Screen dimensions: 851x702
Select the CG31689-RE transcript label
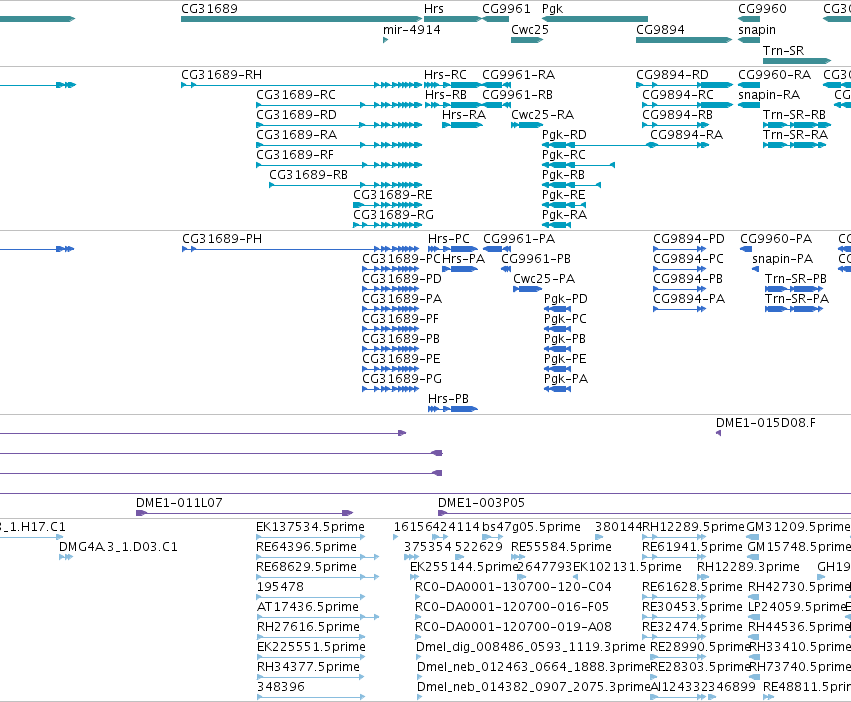point(392,195)
